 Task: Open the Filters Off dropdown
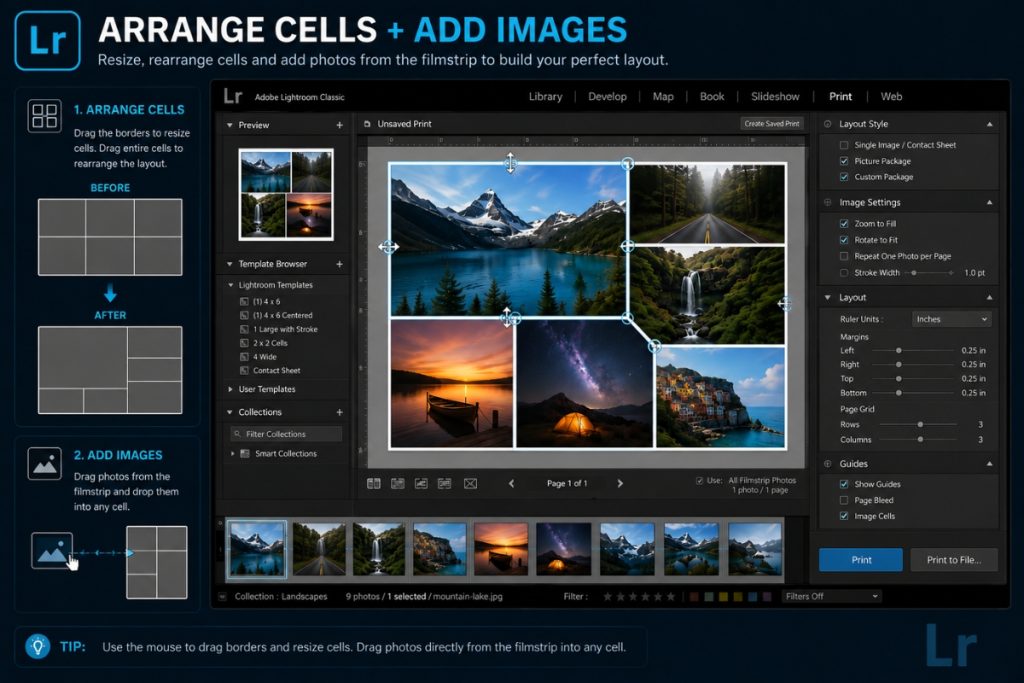831,596
